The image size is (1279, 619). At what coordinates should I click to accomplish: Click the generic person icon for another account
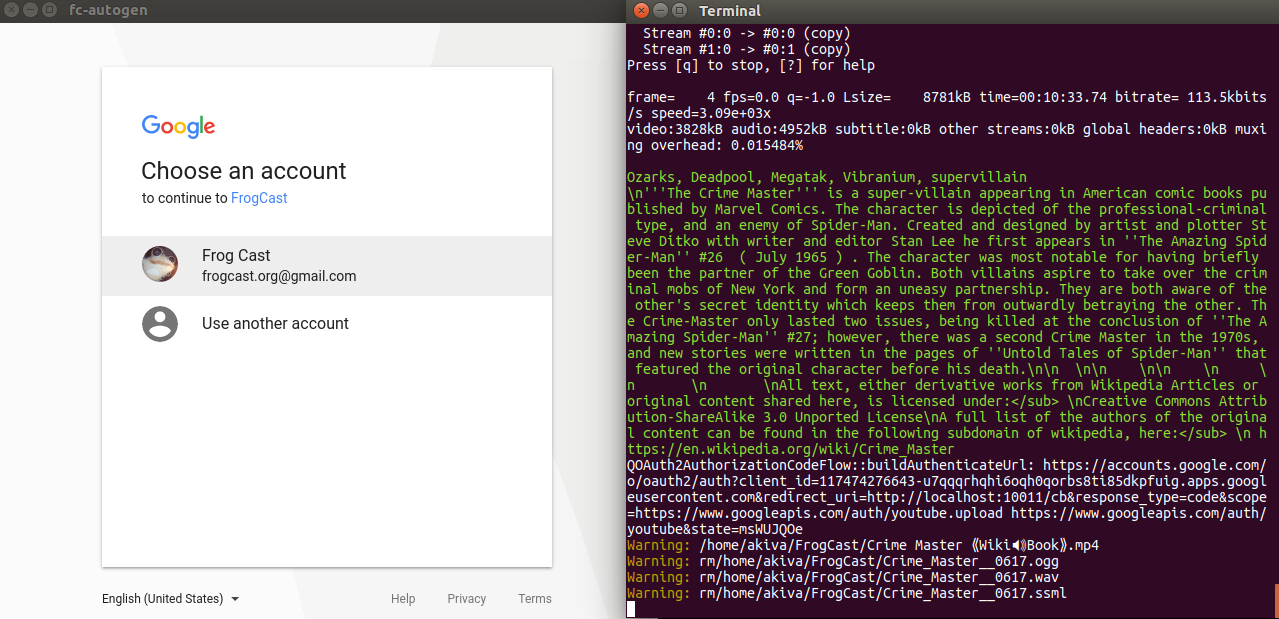pyautogui.click(x=160, y=324)
